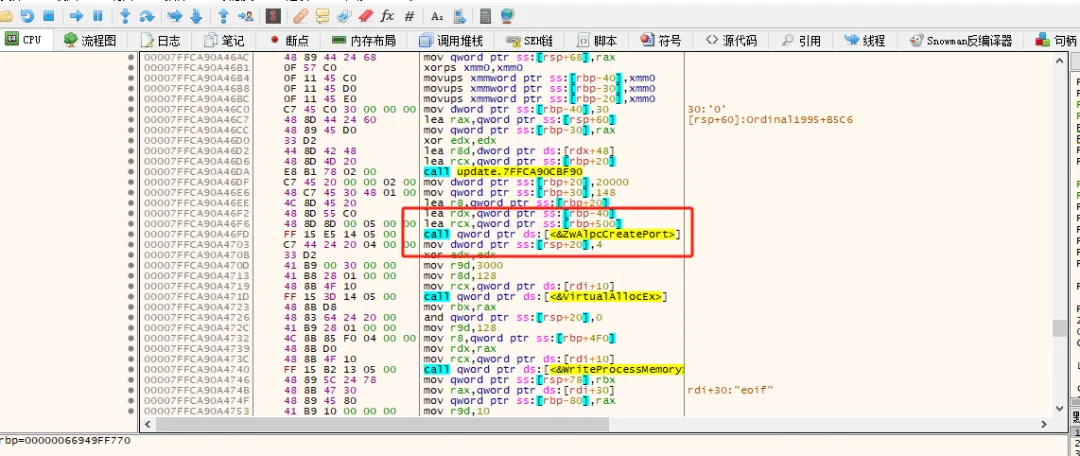Open the Scylla plugin icon
Screen dimensions: 1080x456
273,16
